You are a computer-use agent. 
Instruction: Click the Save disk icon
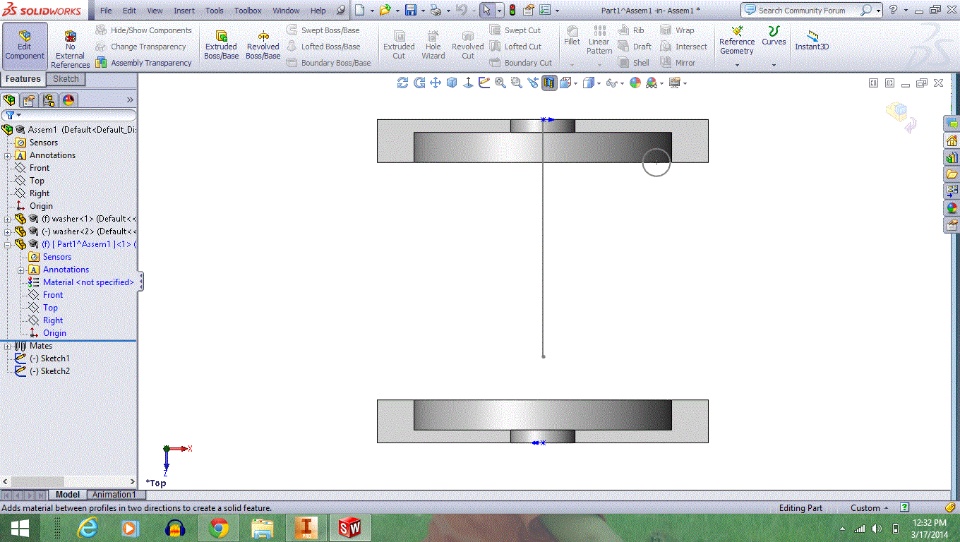(x=410, y=10)
